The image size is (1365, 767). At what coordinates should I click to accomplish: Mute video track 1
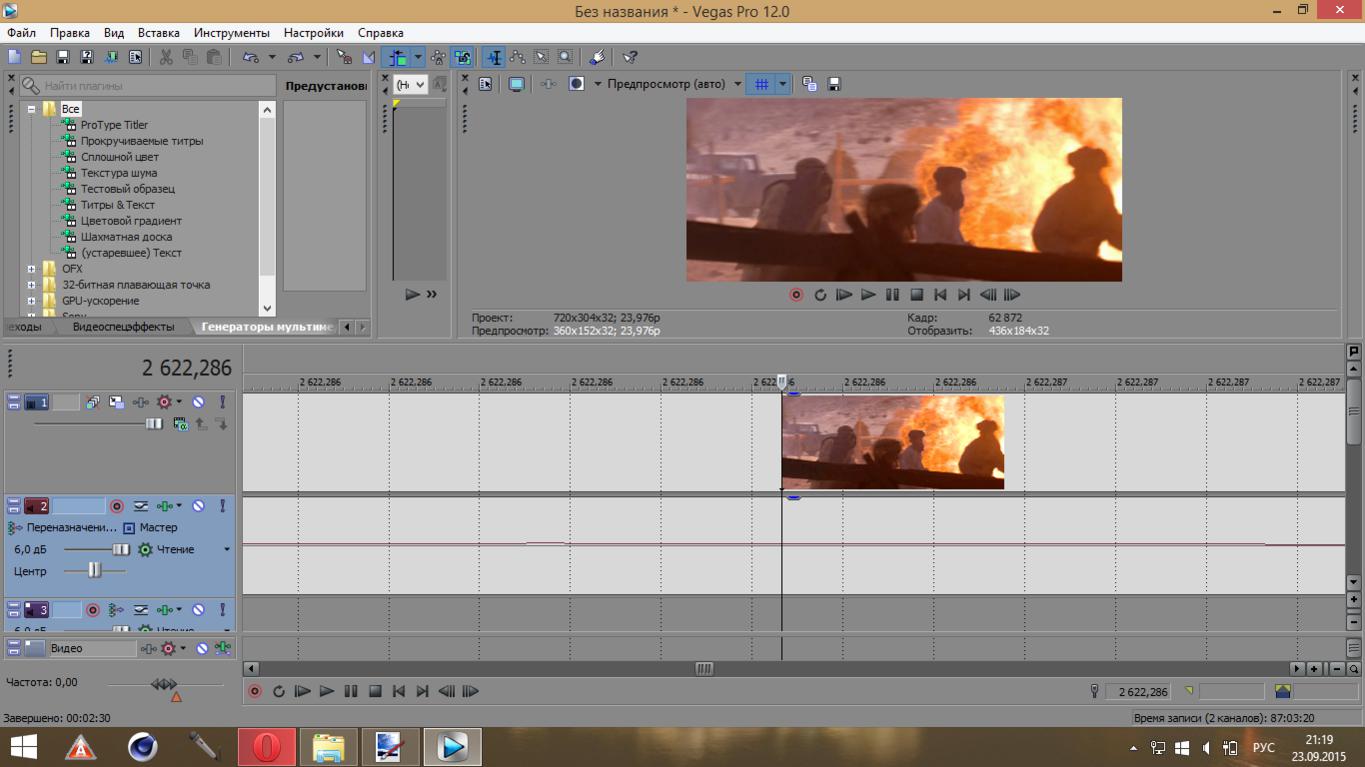198,402
